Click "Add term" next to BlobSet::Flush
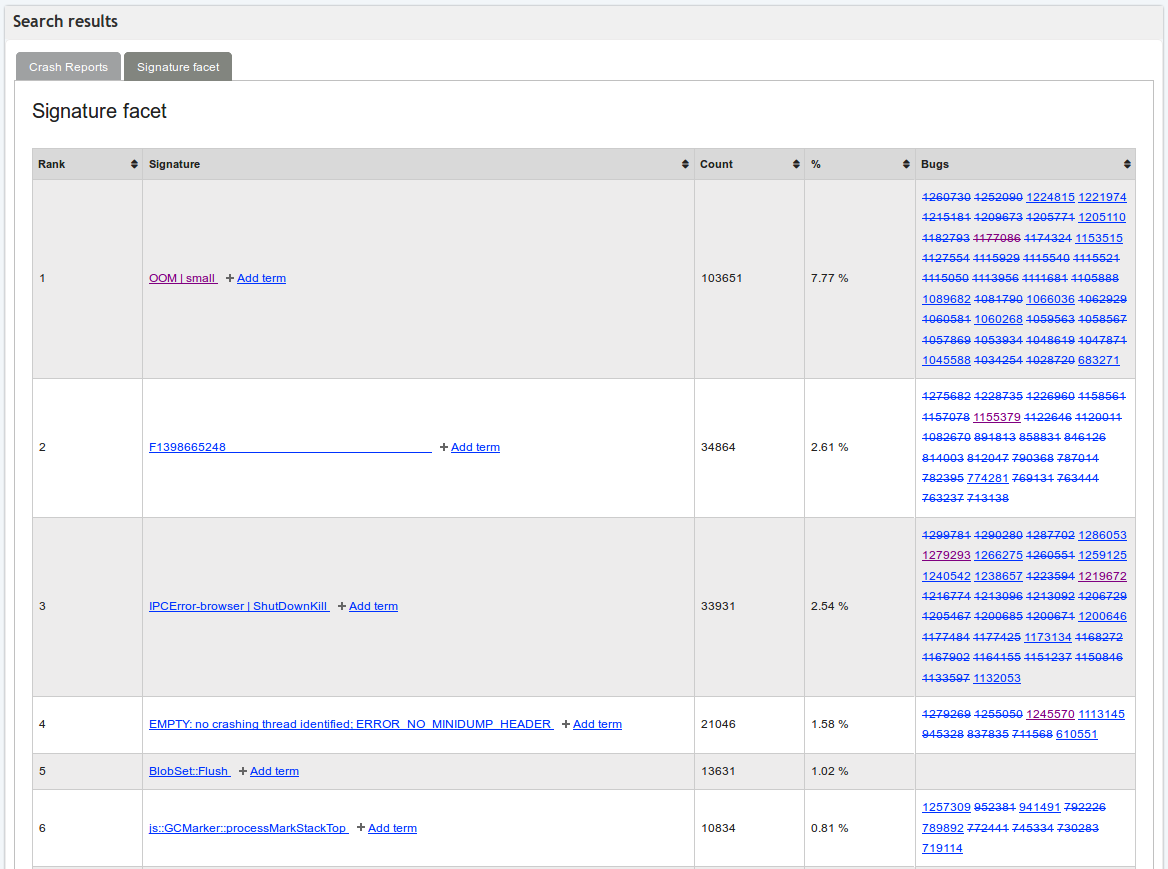 coord(274,771)
